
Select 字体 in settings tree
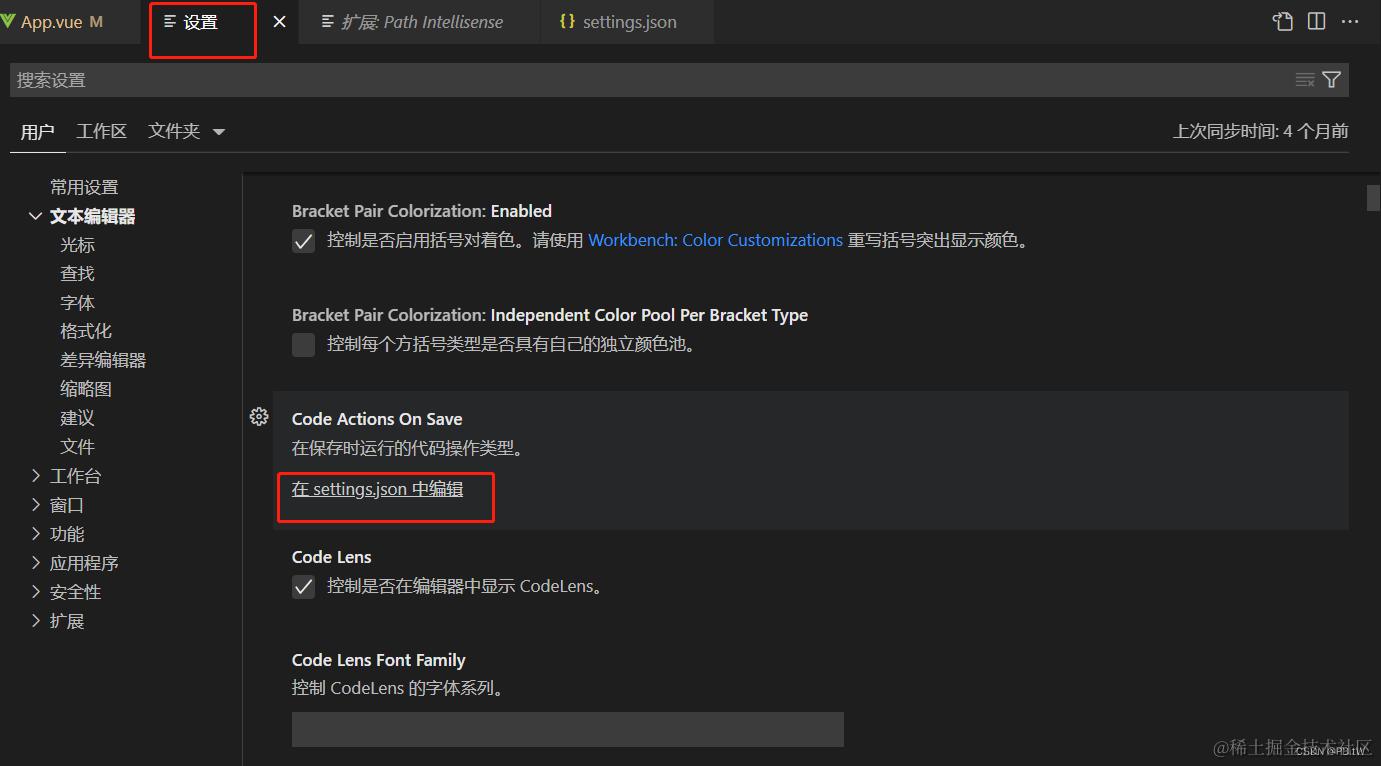78,303
